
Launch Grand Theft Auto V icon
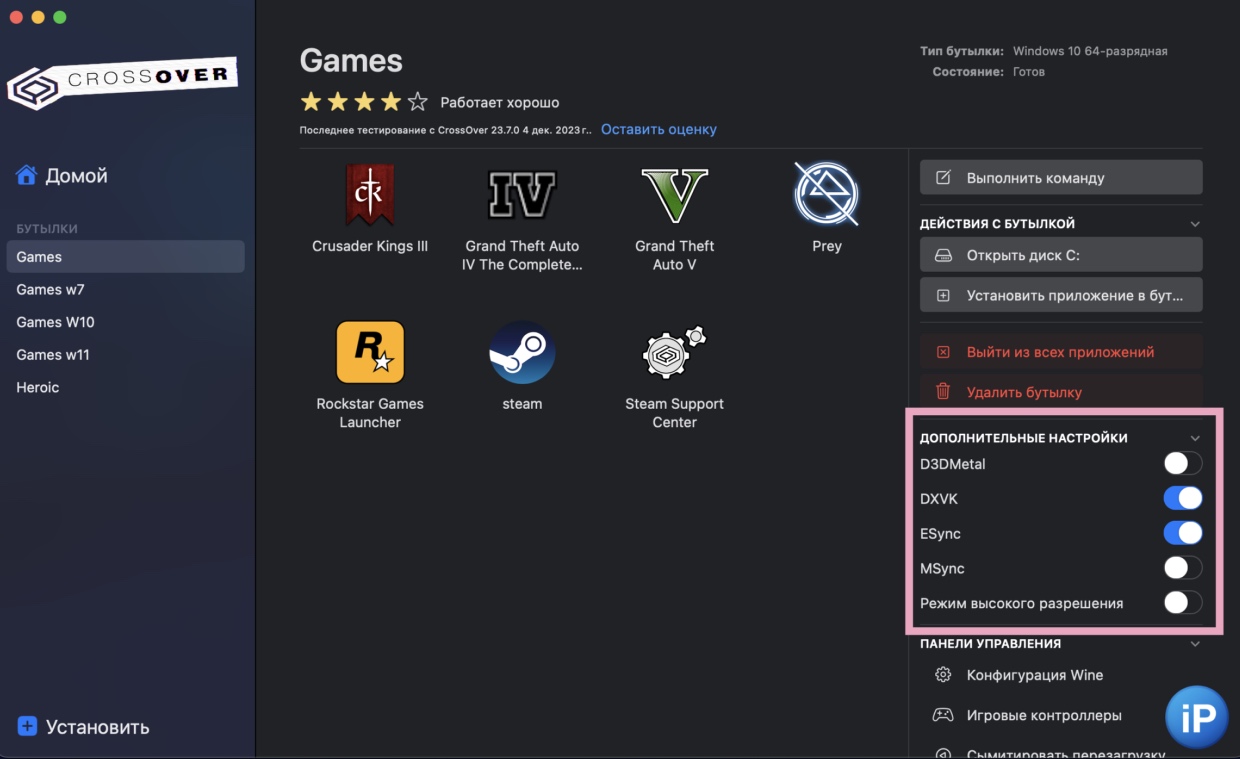(x=675, y=195)
